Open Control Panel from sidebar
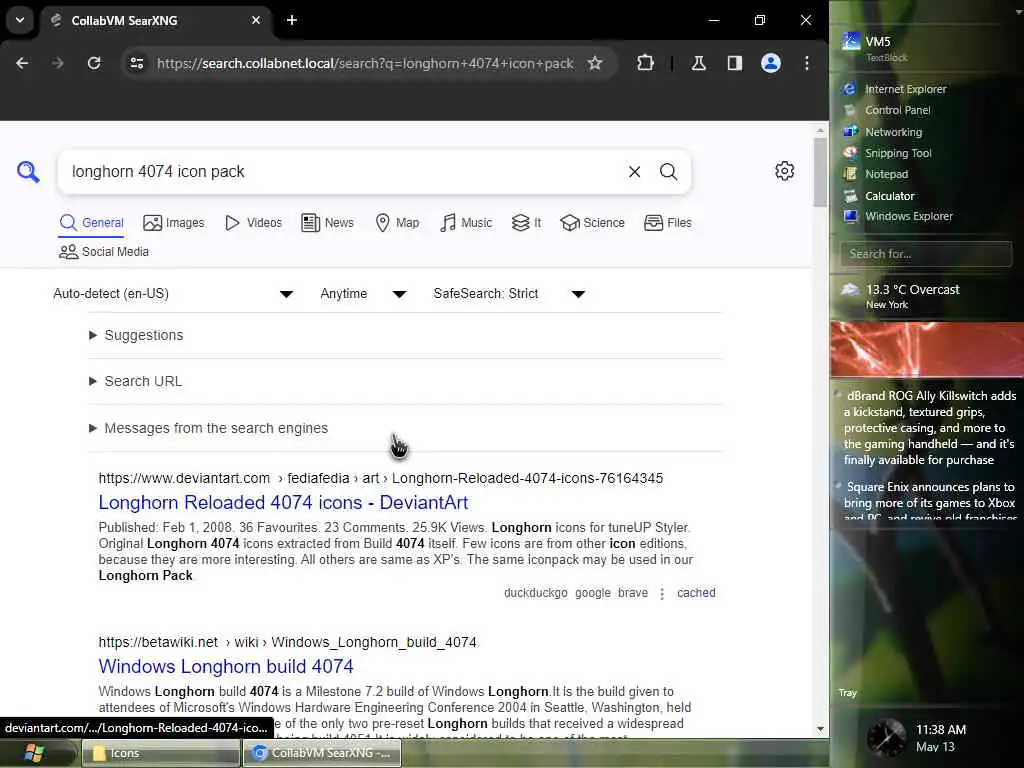Image resolution: width=1024 pixels, height=768 pixels. (888, 110)
